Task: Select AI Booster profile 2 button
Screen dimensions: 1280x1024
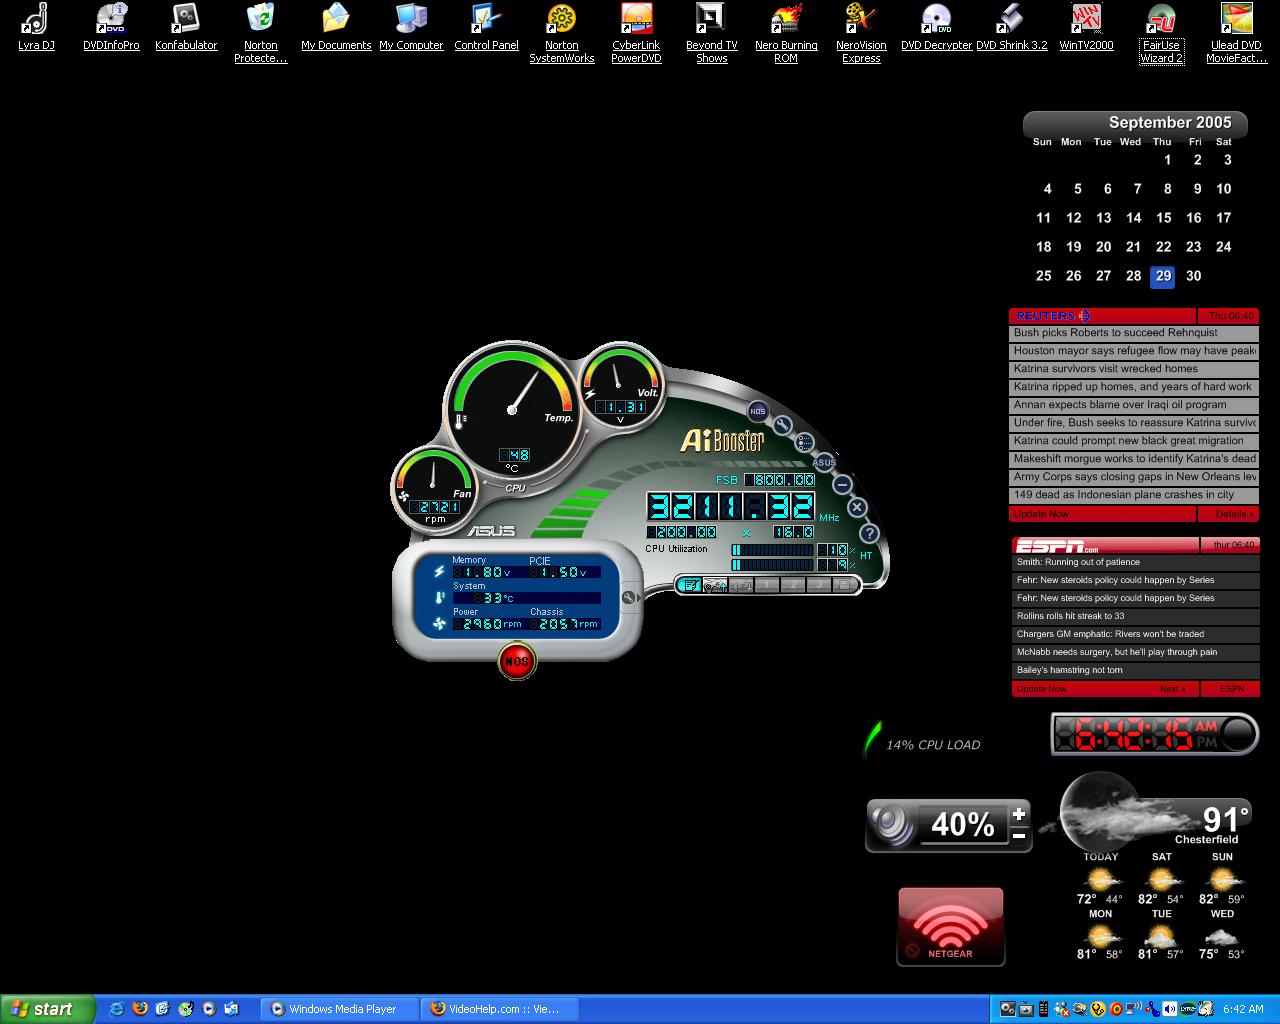Action: click(x=793, y=585)
